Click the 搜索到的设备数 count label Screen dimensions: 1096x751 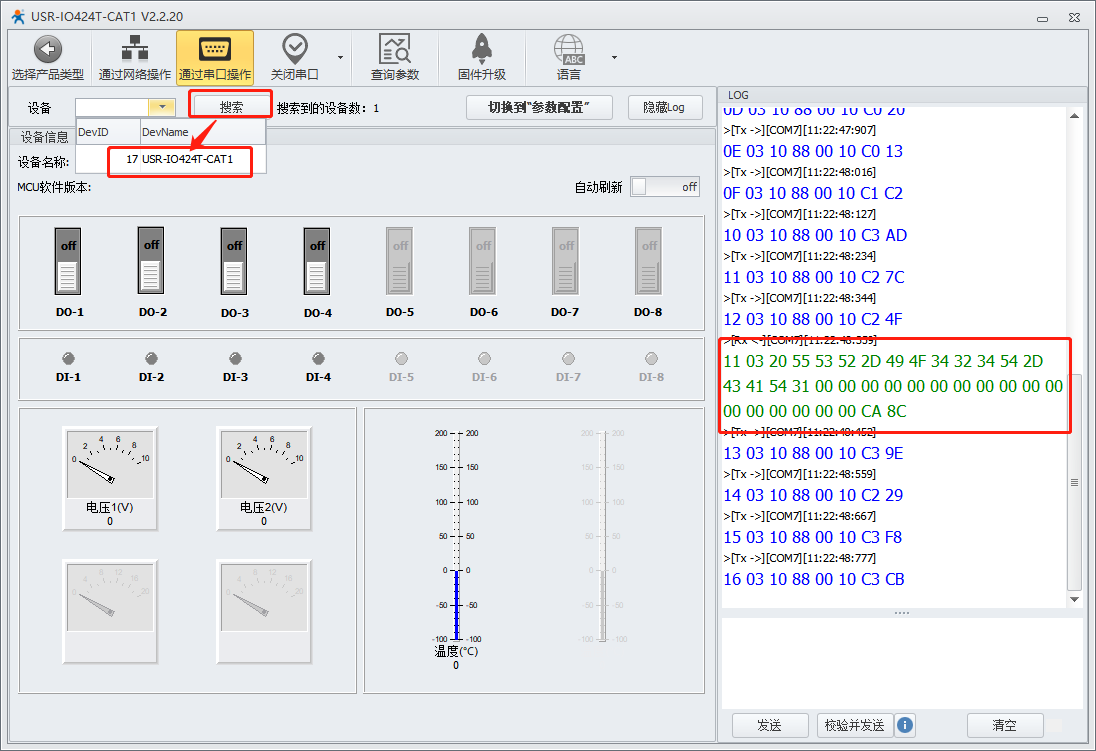click(328, 108)
